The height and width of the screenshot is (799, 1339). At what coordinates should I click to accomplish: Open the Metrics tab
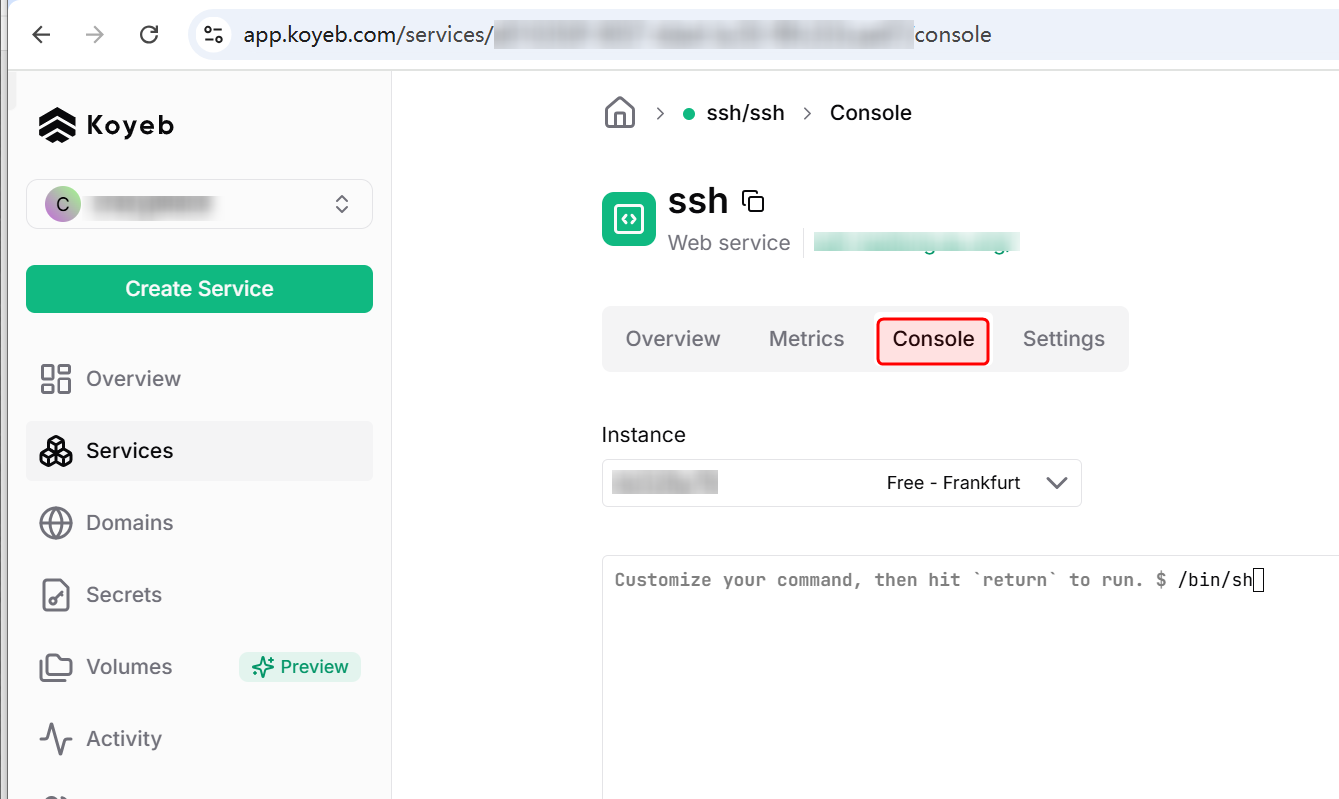pyautogui.click(x=806, y=339)
